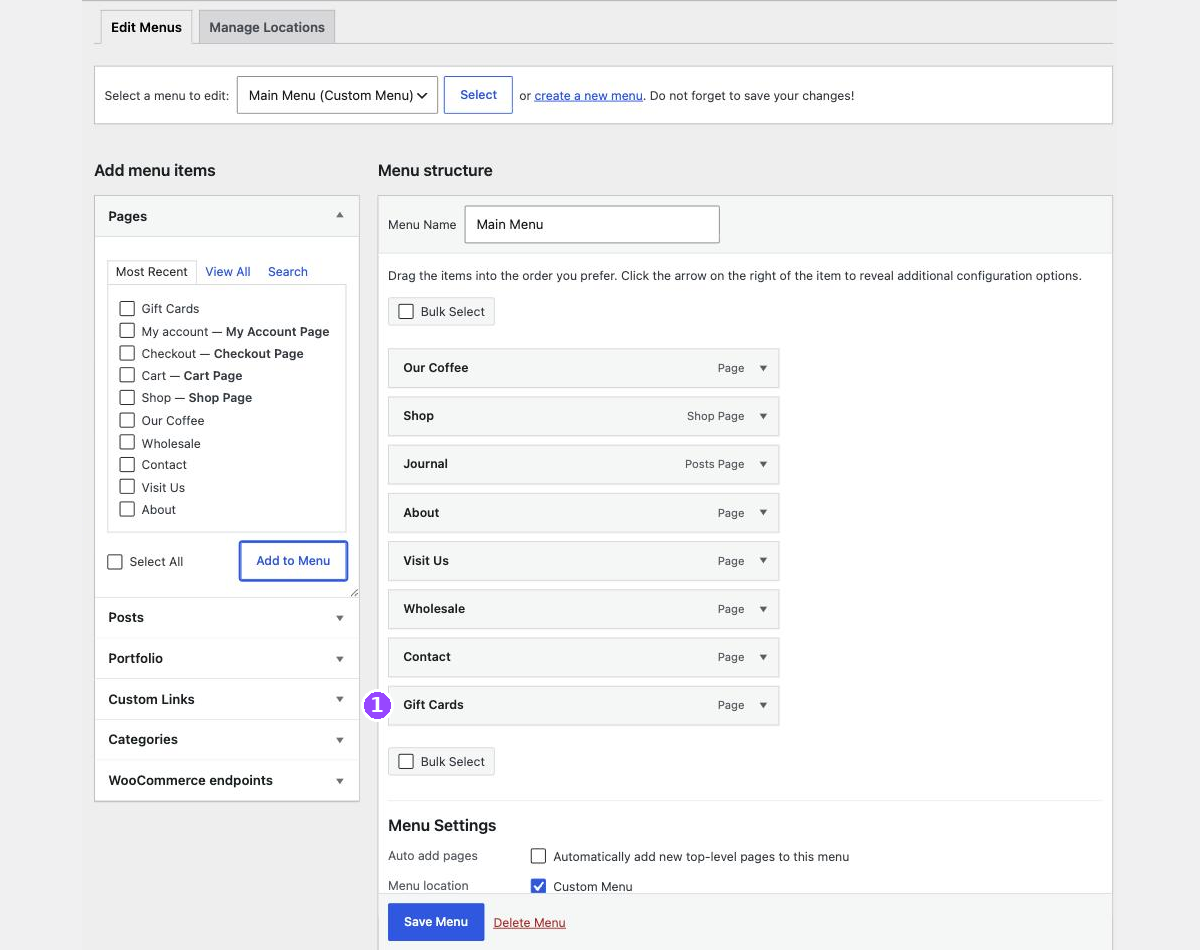Image resolution: width=1200 pixels, height=950 pixels.
Task: Open the menu to edit dropdown
Action: [337, 95]
